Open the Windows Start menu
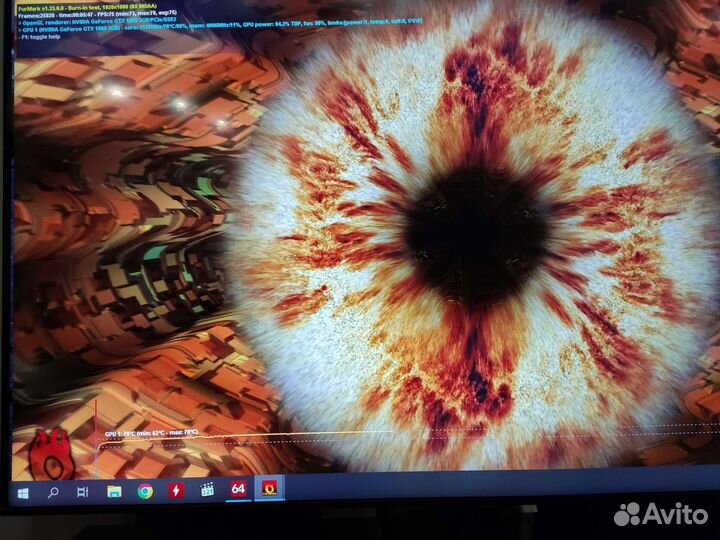720x540 pixels. pos(22,492)
